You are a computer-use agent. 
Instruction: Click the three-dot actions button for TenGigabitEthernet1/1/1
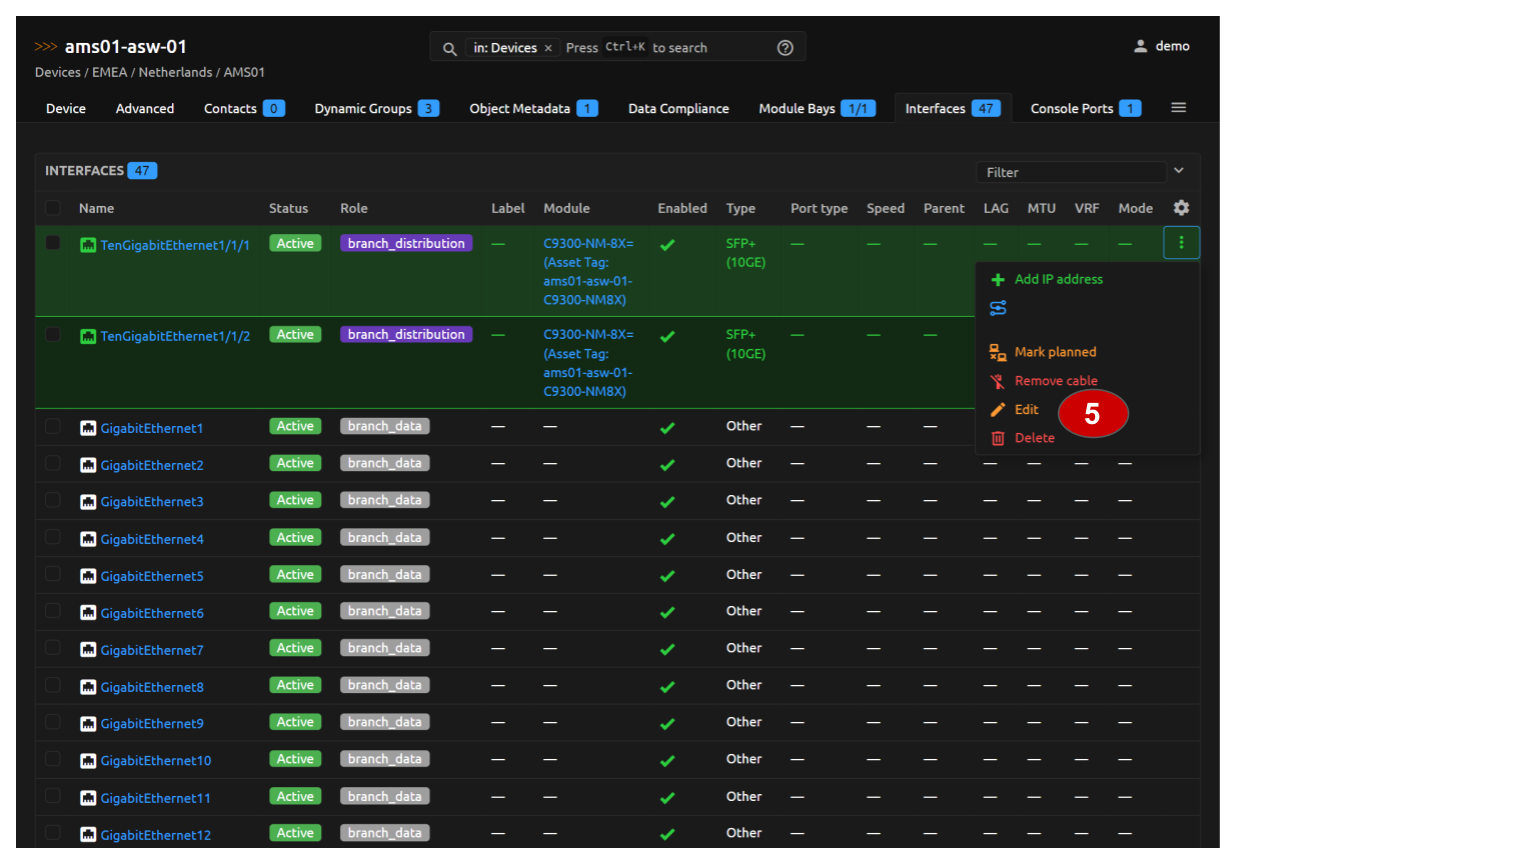1181,243
